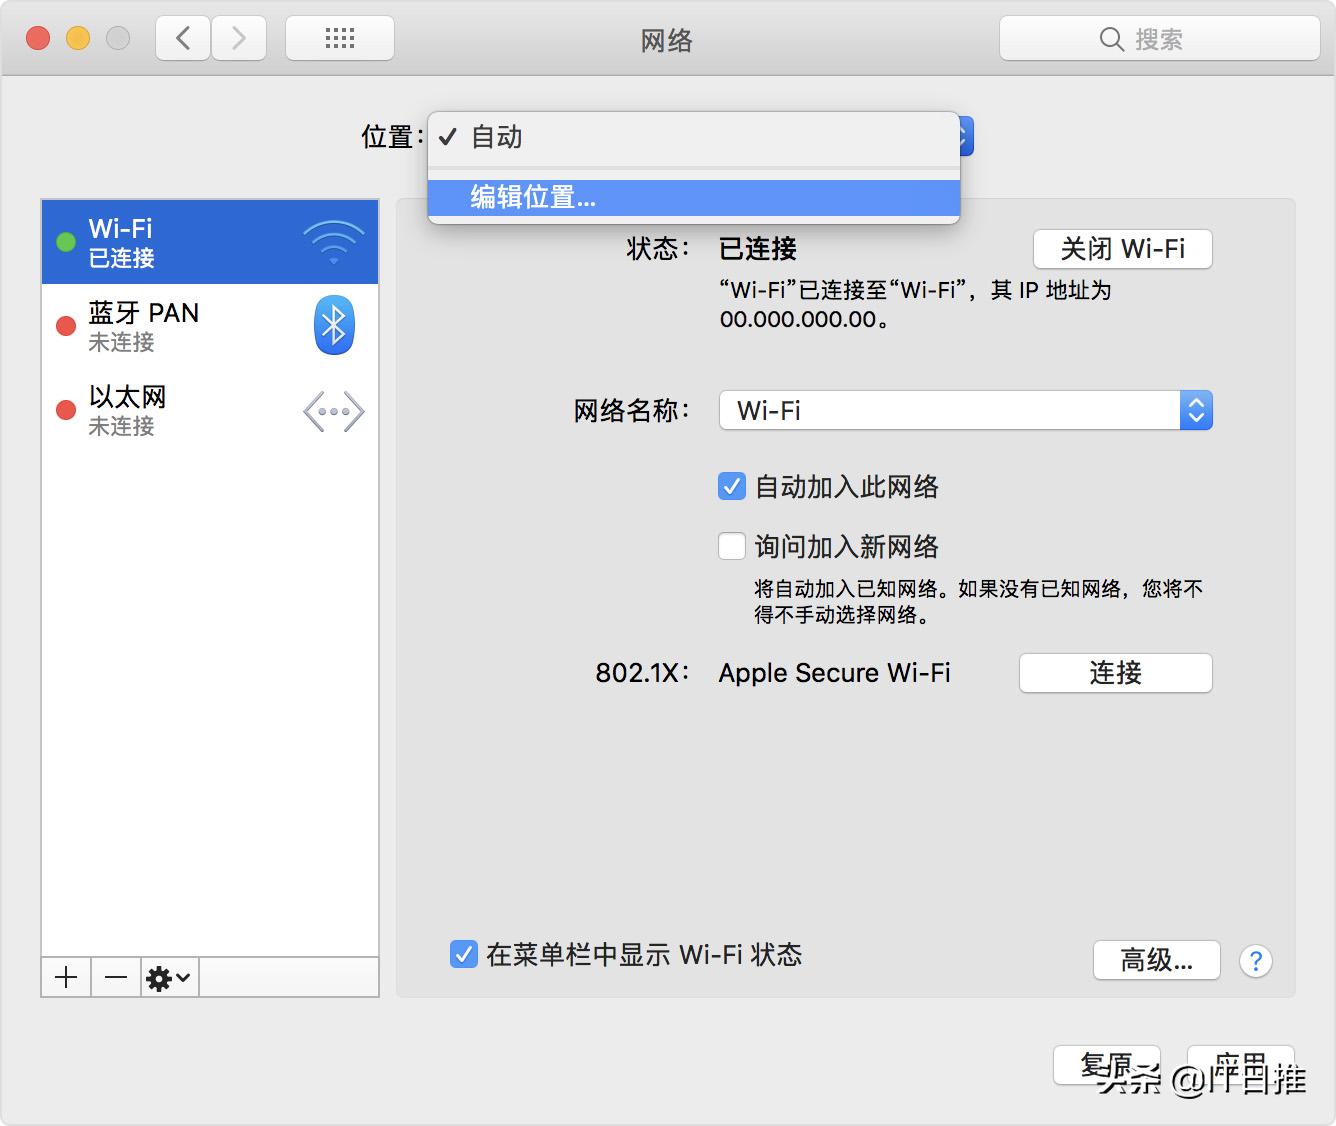Viewport: 1336px width, 1126px height.
Task: Disable 自动加入此网络 checkbox
Action: point(731,486)
